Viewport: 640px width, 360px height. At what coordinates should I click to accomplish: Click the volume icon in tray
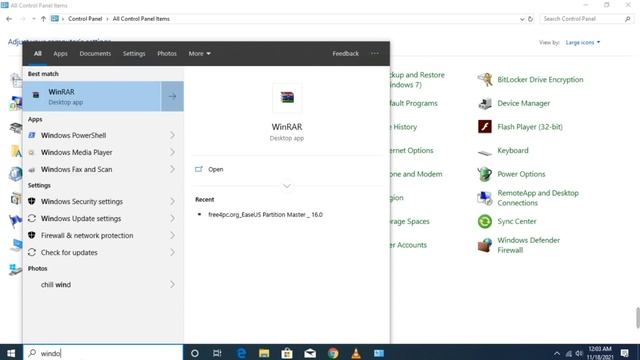[x=579, y=353]
